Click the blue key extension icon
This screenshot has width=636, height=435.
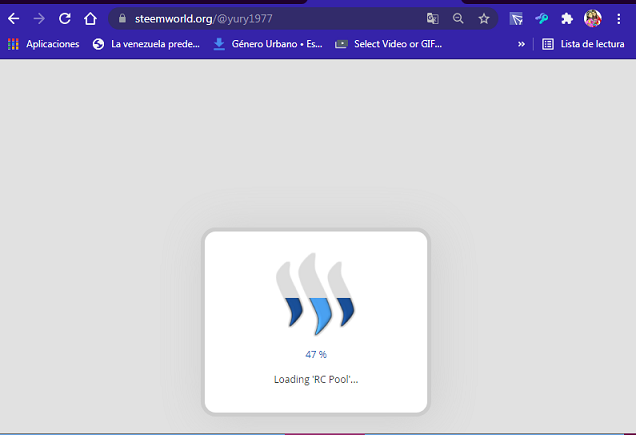click(x=541, y=19)
